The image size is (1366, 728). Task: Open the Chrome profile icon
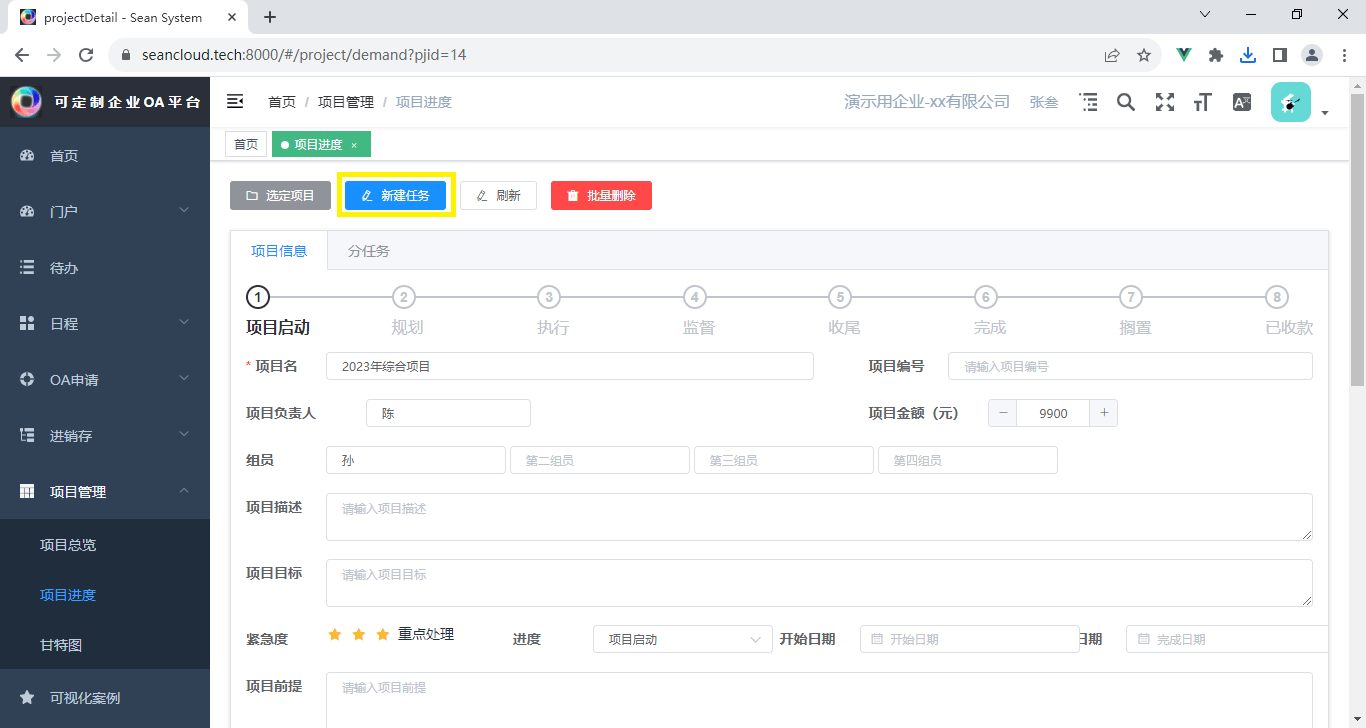[1311, 55]
